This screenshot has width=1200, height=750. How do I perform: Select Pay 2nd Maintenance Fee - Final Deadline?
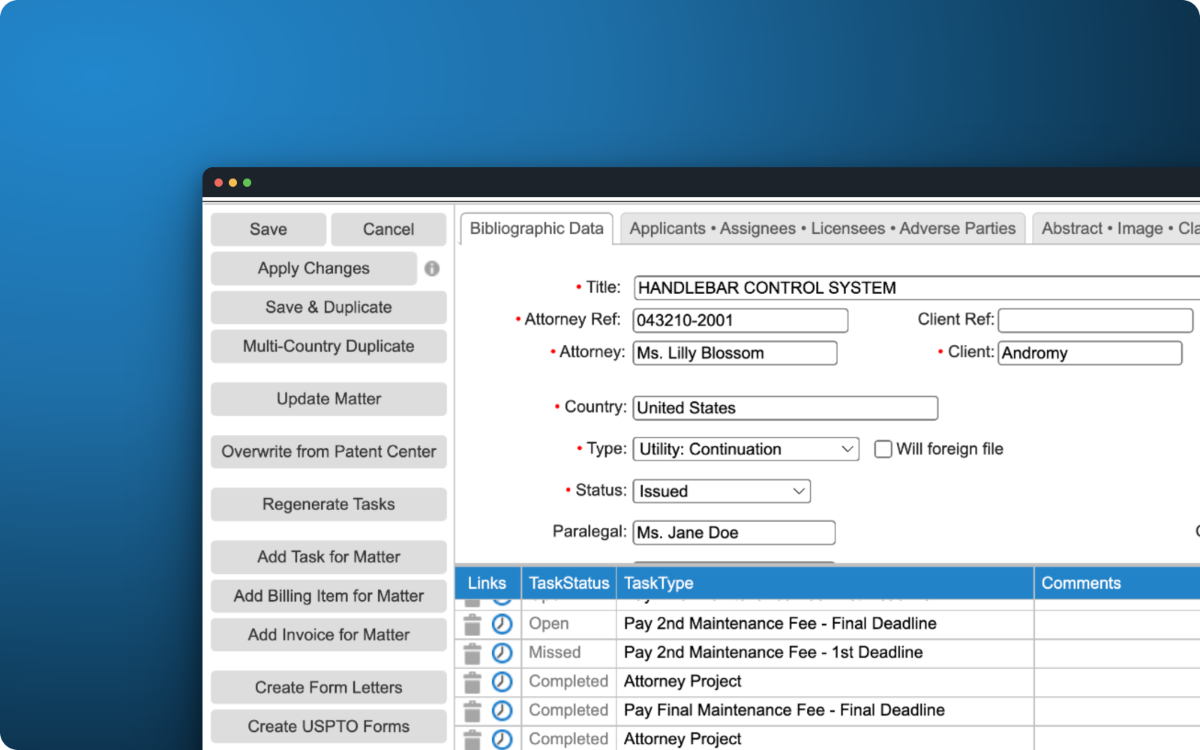[x=780, y=624]
